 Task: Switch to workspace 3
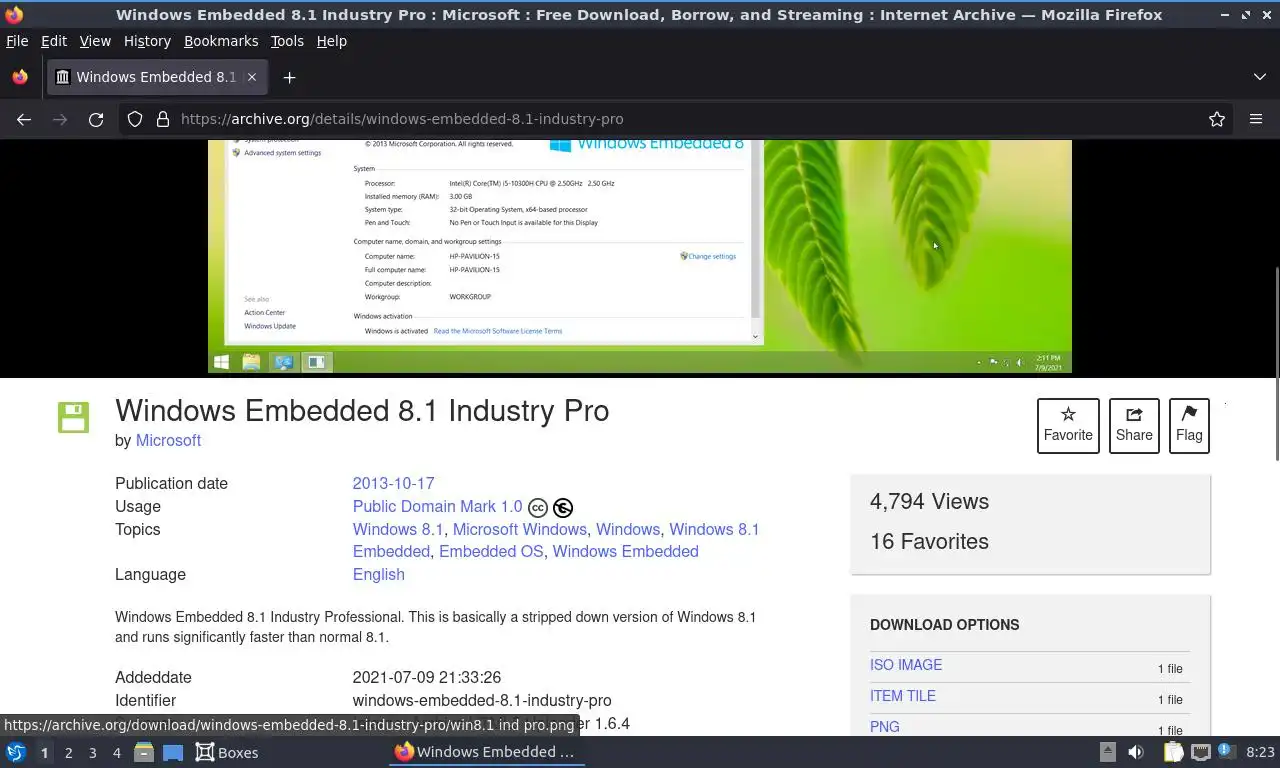(92, 752)
